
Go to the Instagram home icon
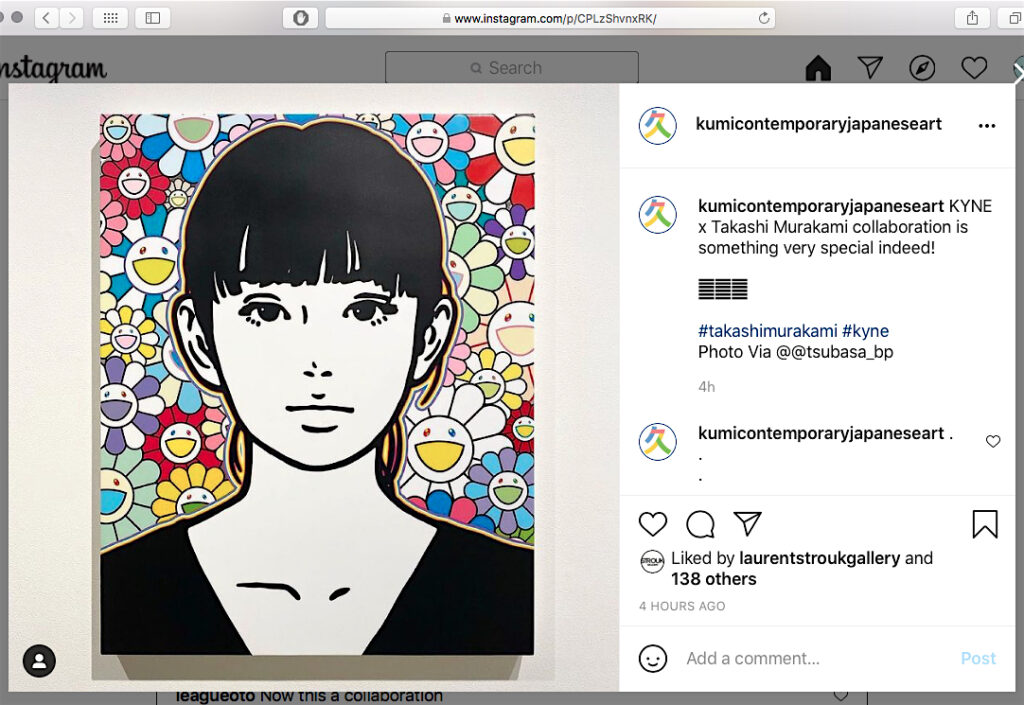(818, 68)
